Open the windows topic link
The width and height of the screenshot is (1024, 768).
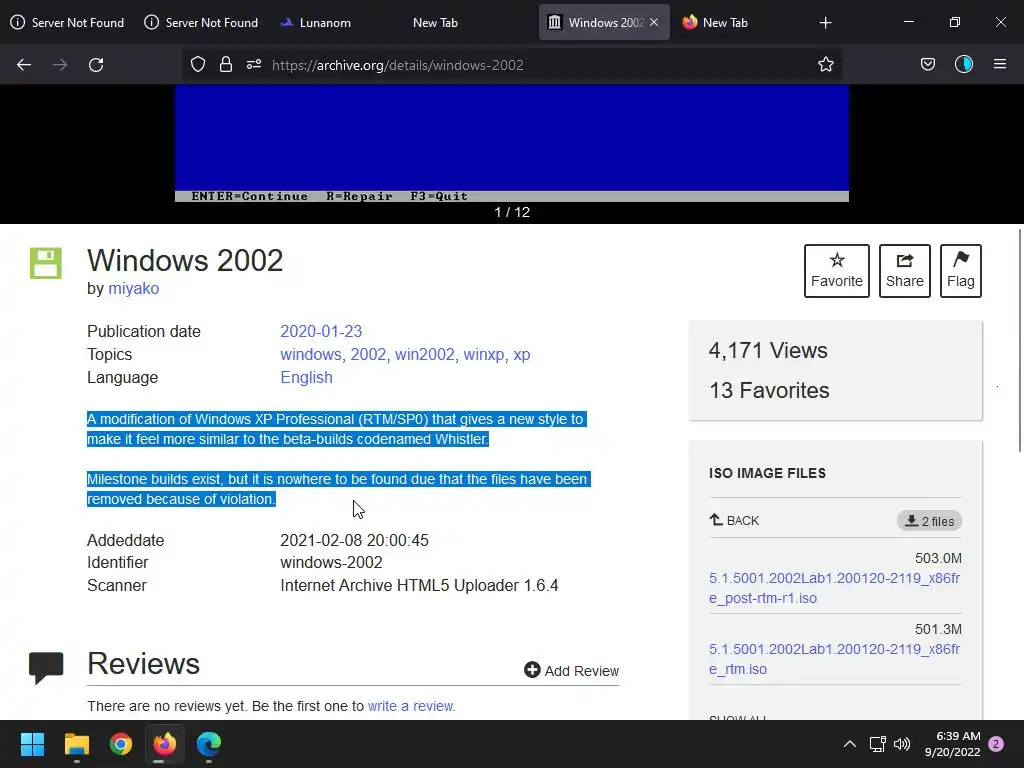click(310, 355)
